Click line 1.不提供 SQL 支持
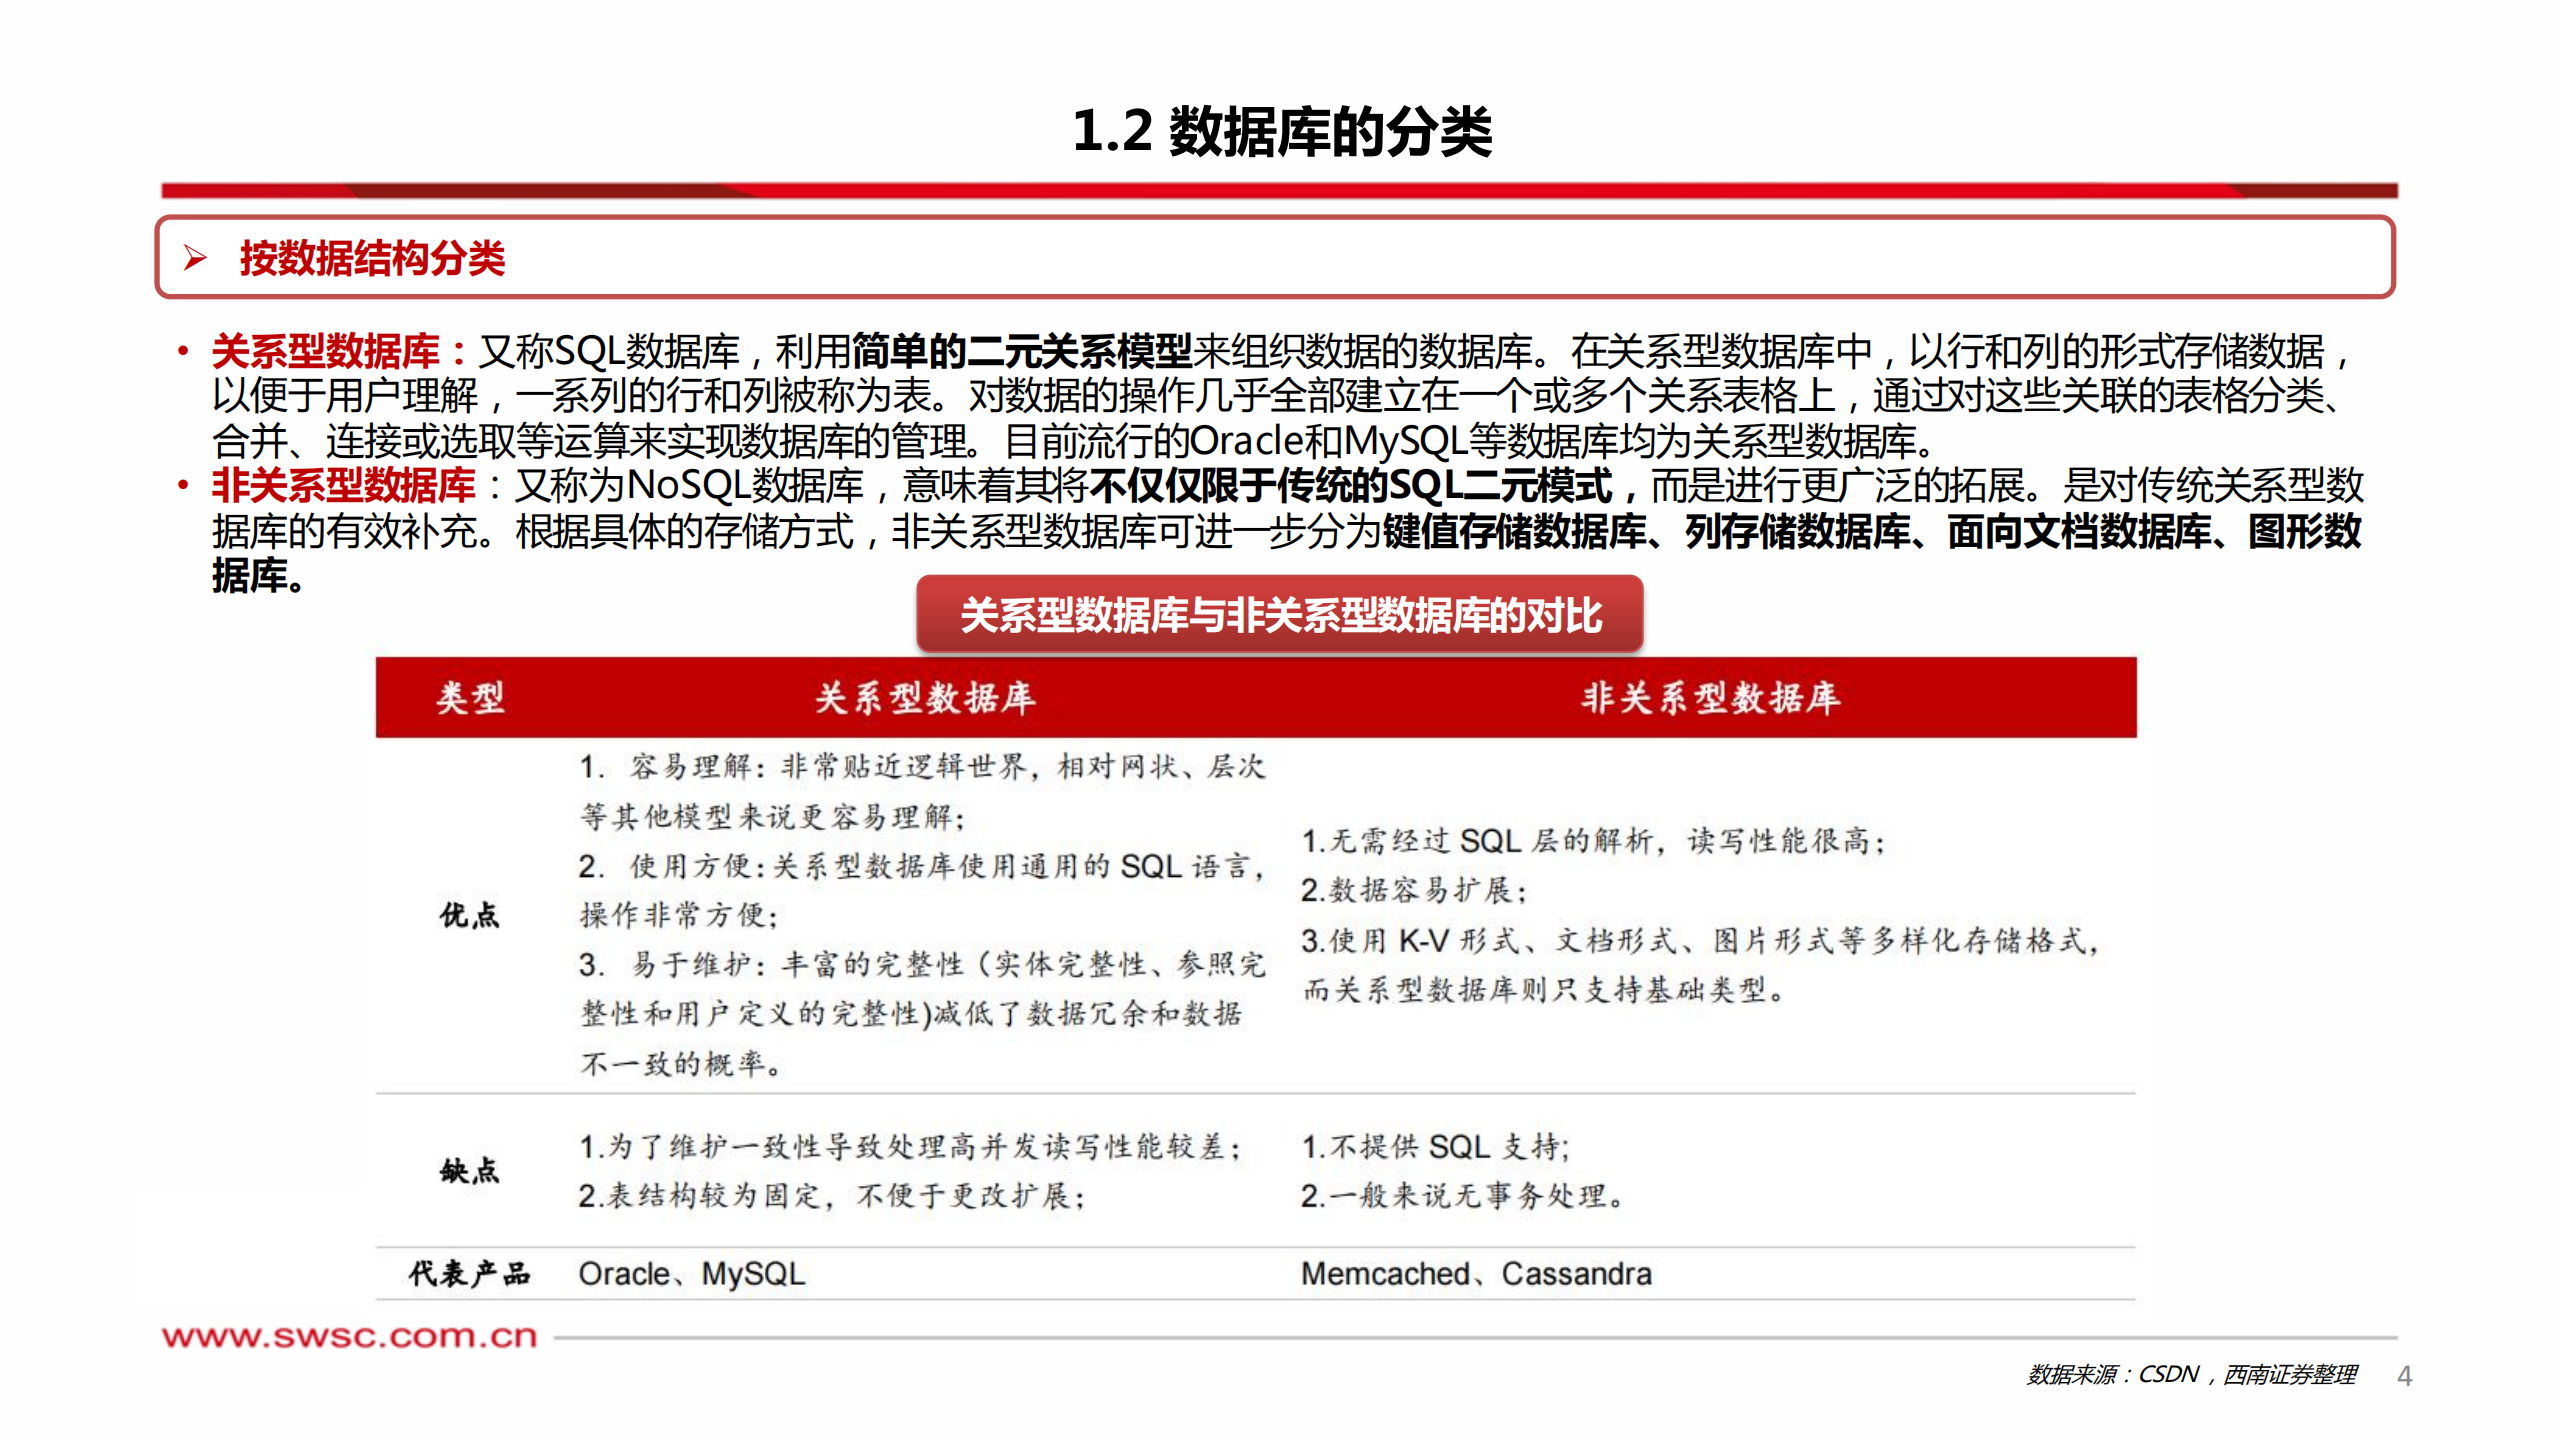2560x1440 pixels. [x=1435, y=1146]
